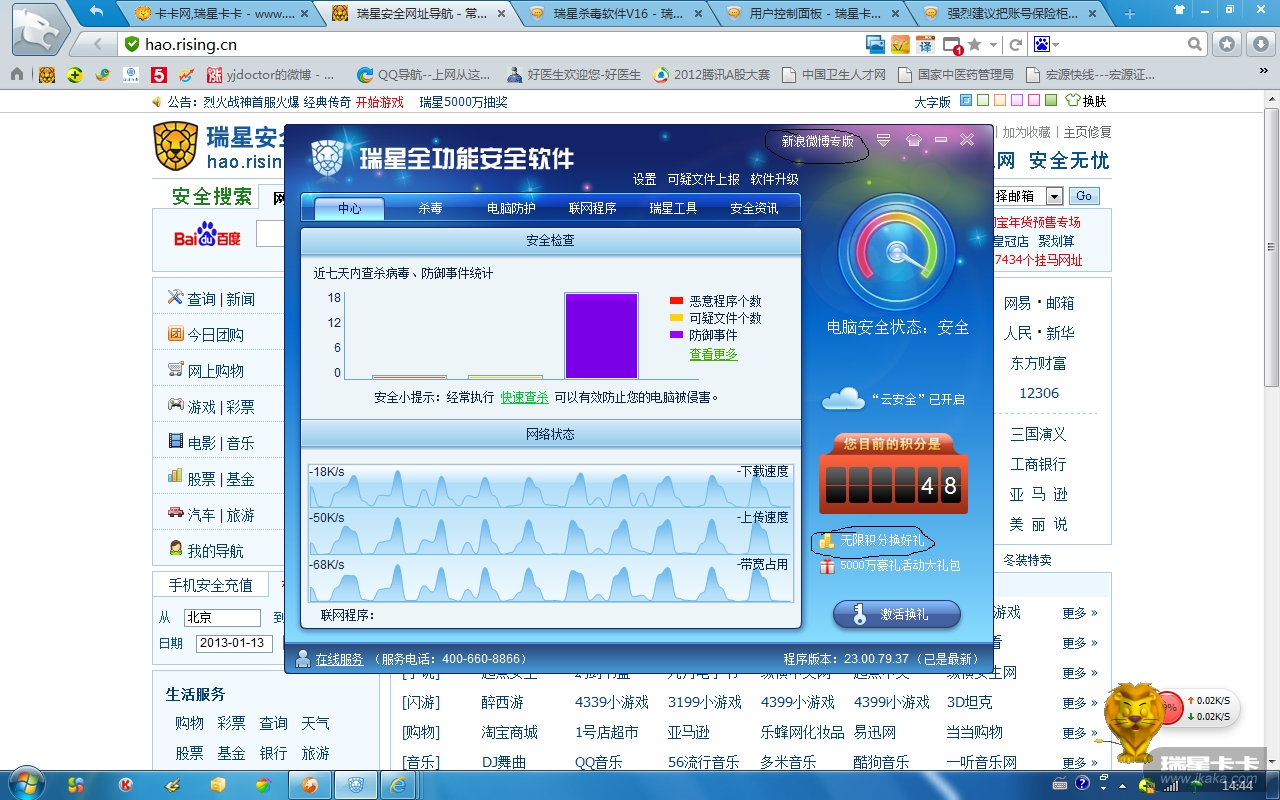Click the 在线服务 link
Viewport: 1280px width, 800px height.
[339, 659]
